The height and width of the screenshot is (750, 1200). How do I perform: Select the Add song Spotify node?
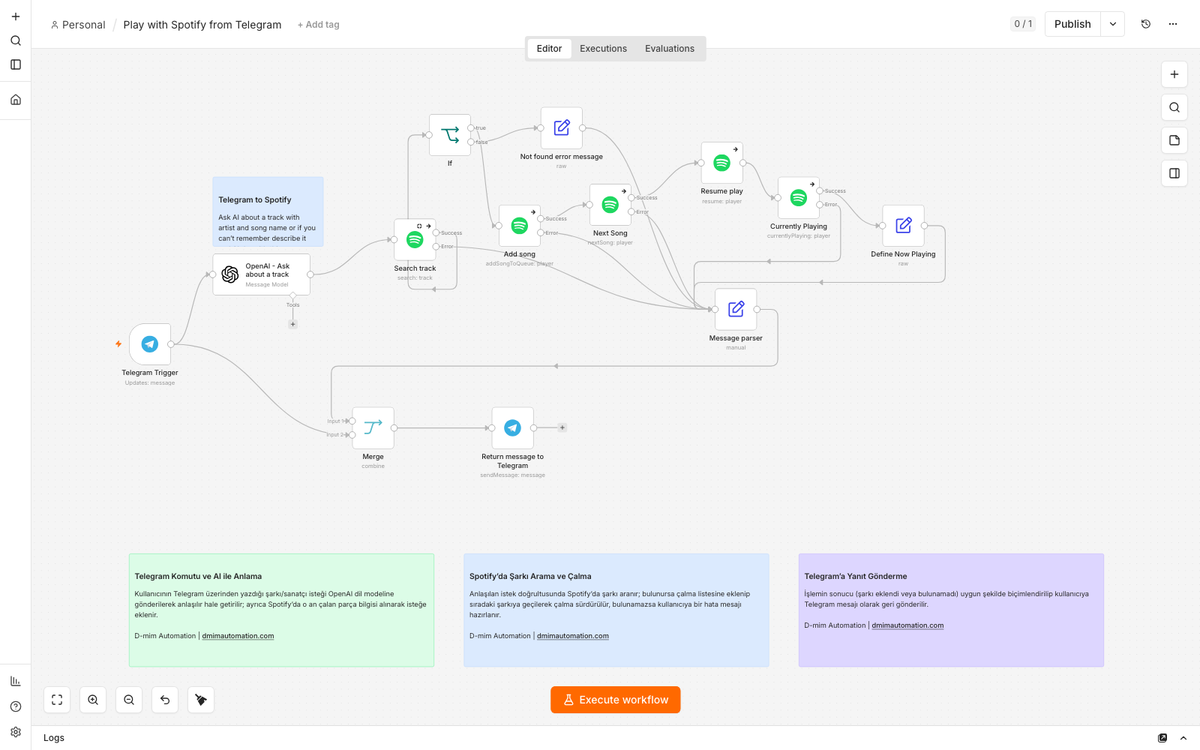point(519,226)
